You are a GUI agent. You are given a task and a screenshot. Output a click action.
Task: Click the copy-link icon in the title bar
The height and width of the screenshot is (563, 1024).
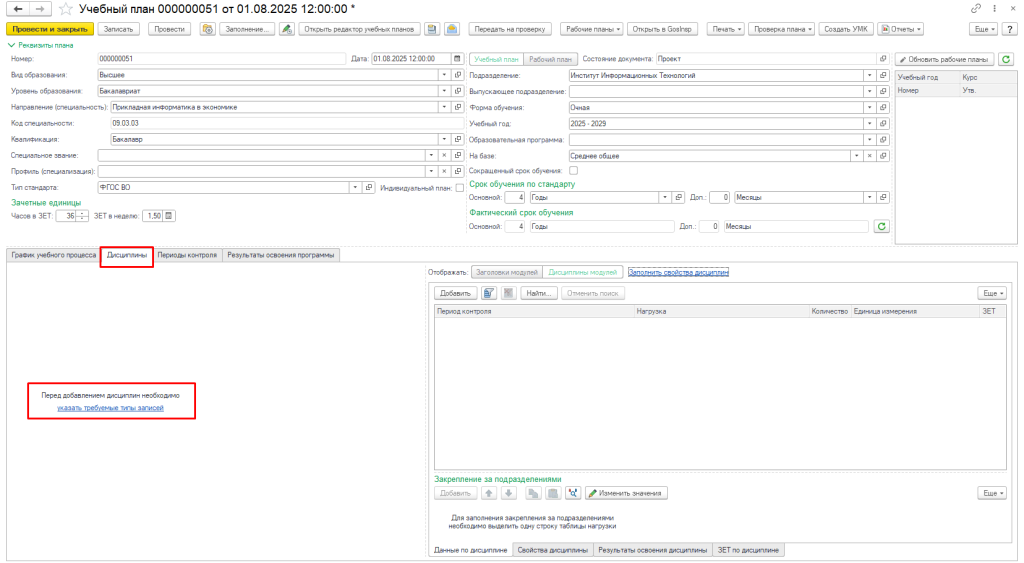pos(976,9)
